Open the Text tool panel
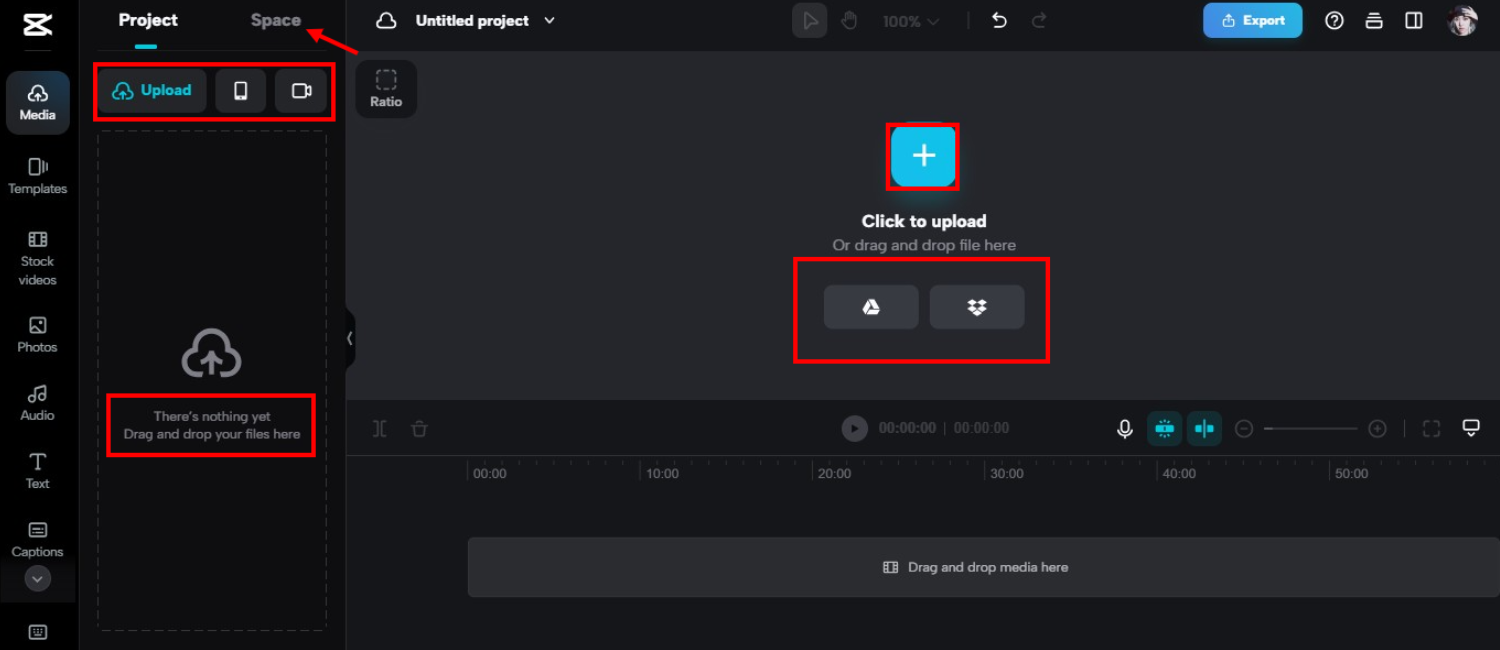Image resolution: width=1500 pixels, height=650 pixels. click(x=37, y=470)
